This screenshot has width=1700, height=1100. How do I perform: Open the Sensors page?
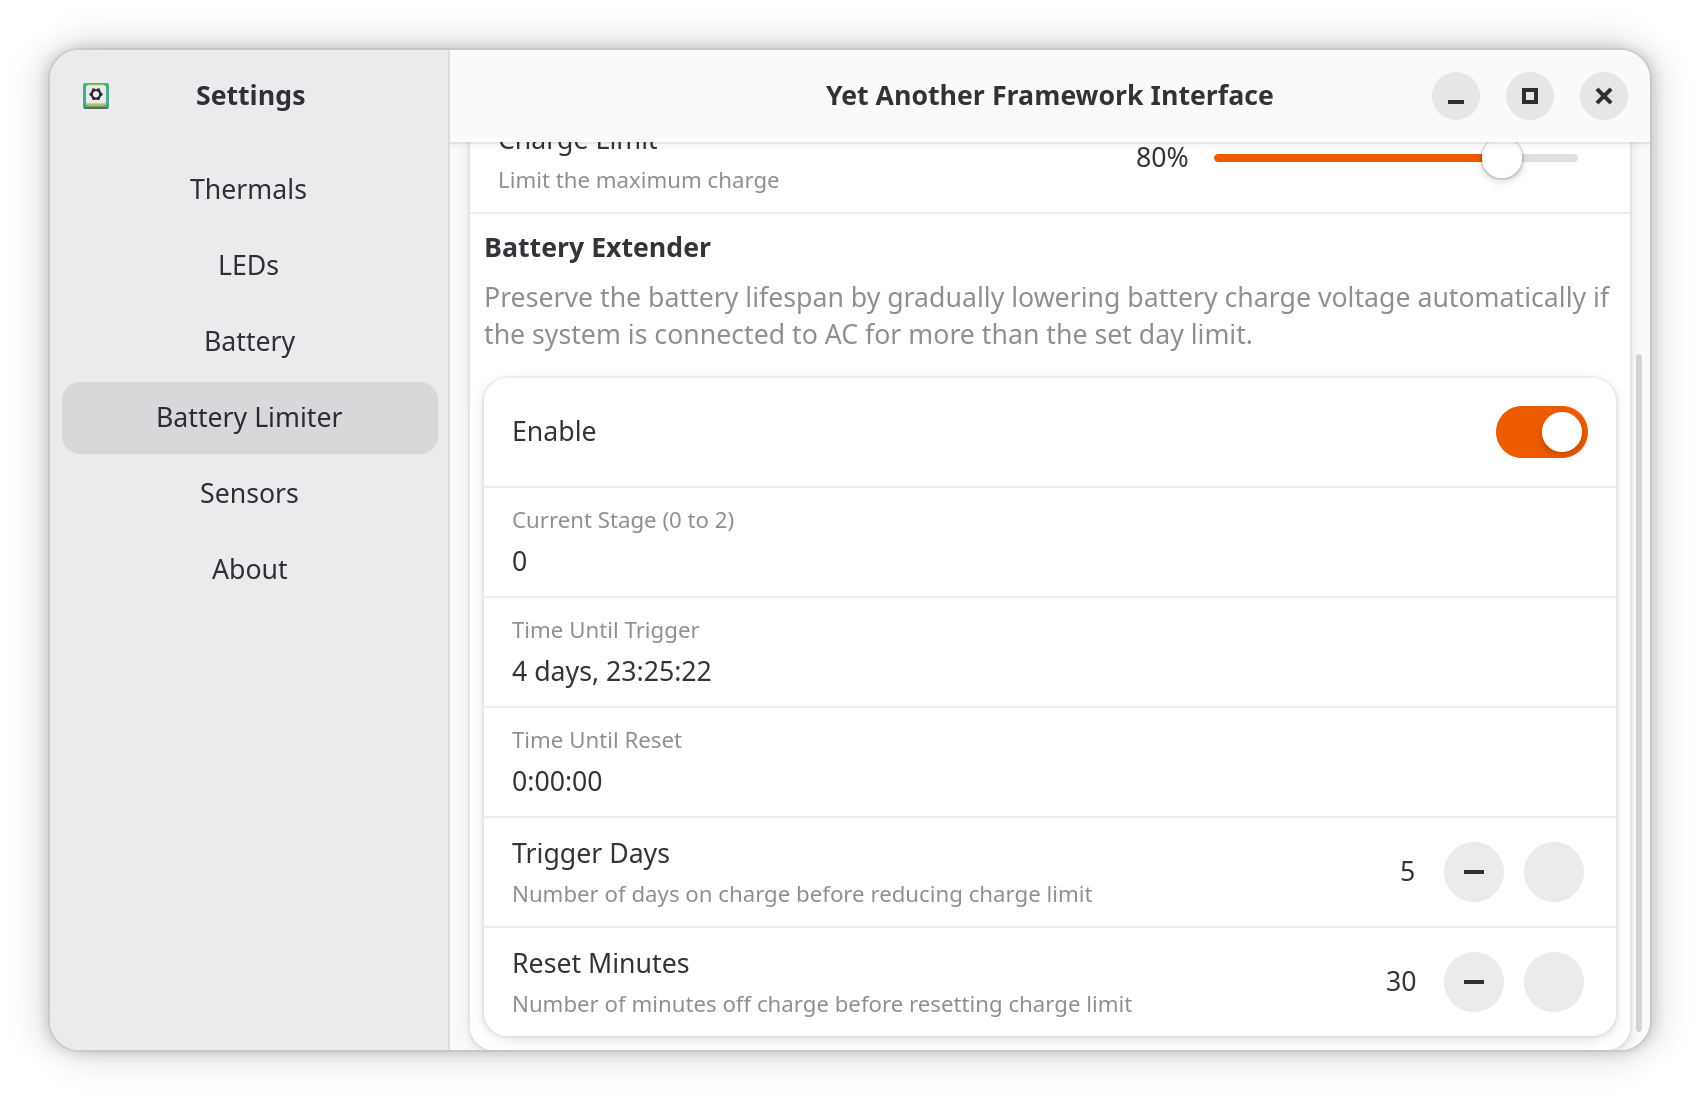(249, 493)
